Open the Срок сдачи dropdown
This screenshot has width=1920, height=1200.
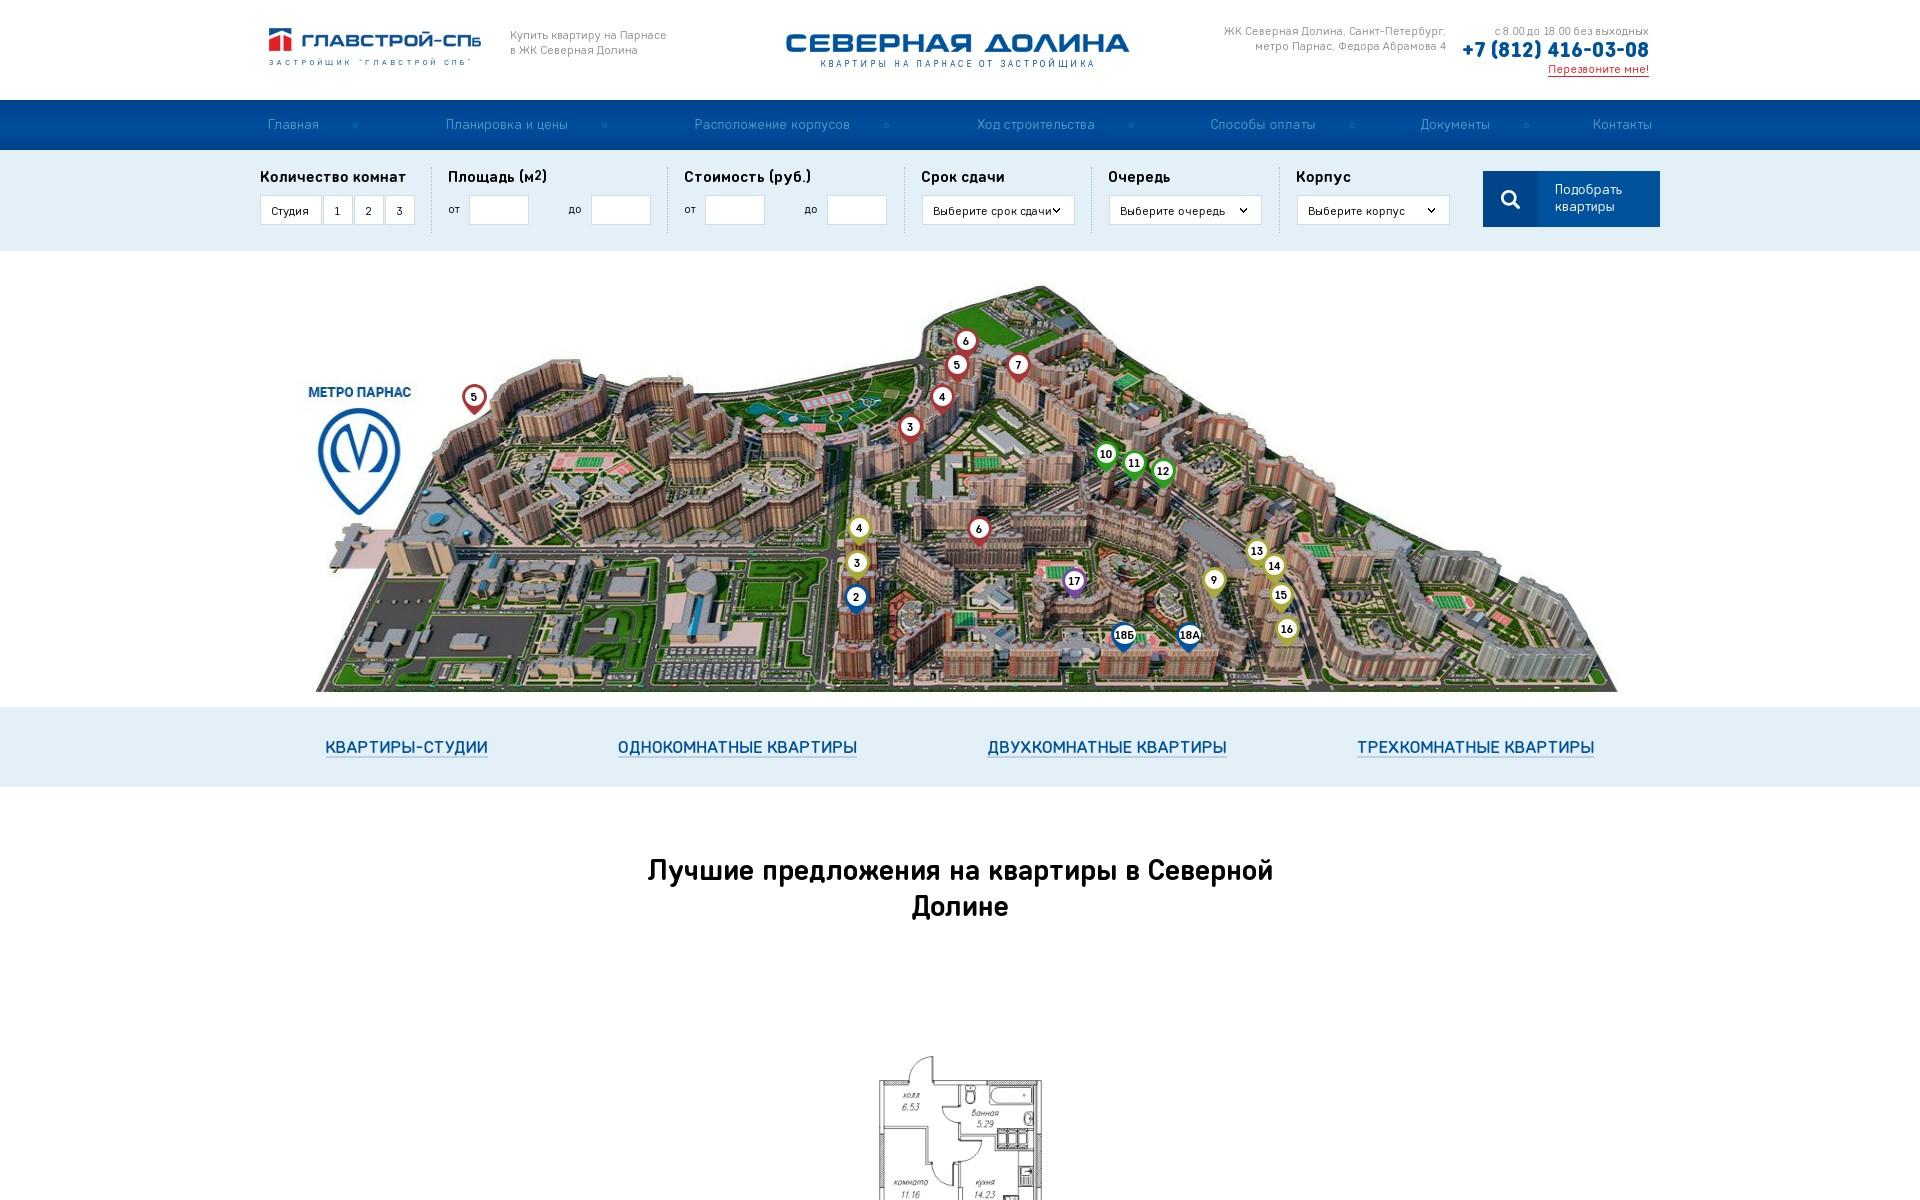click(998, 210)
